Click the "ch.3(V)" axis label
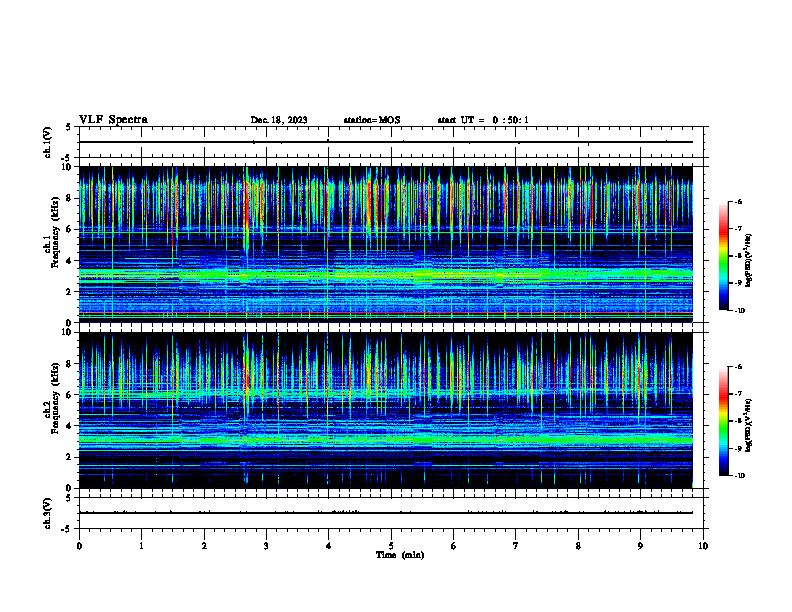This screenshot has height=612, width=792. pyautogui.click(x=47, y=513)
